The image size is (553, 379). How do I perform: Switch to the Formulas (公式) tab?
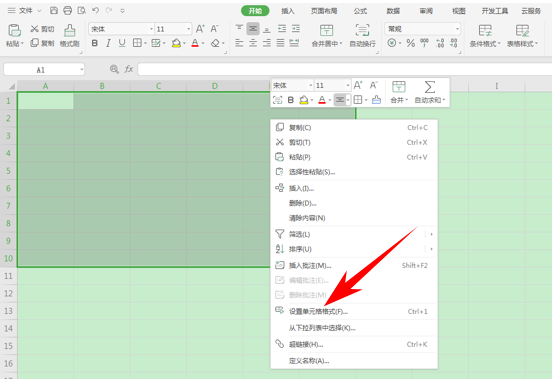click(360, 11)
